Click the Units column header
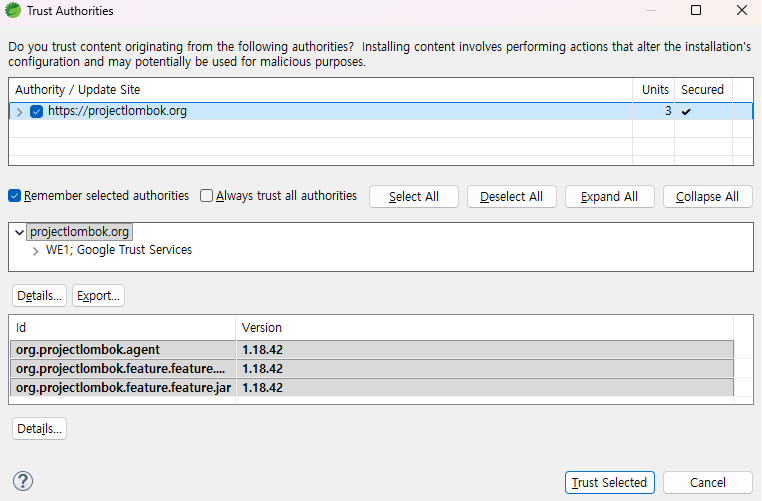 tap(654, 90)
